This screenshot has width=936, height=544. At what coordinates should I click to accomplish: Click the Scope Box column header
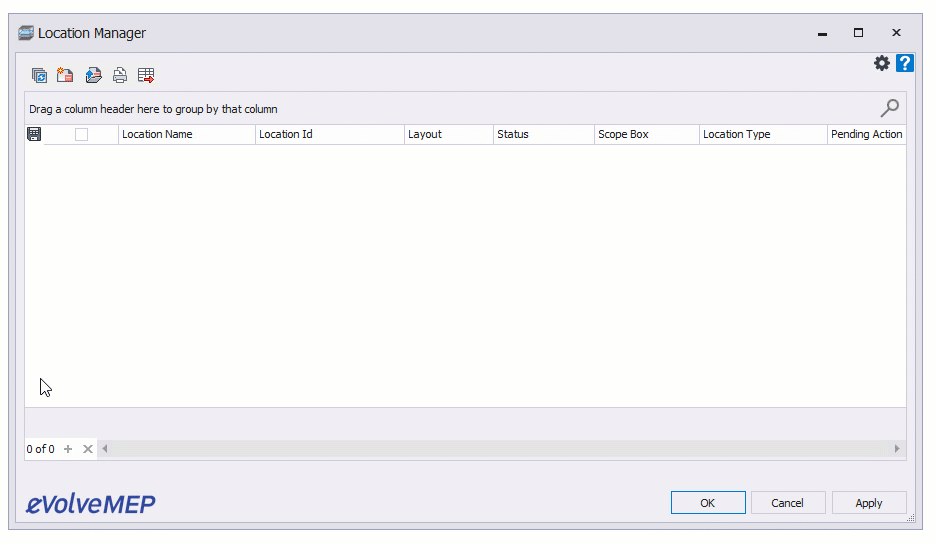coord(647,134)
